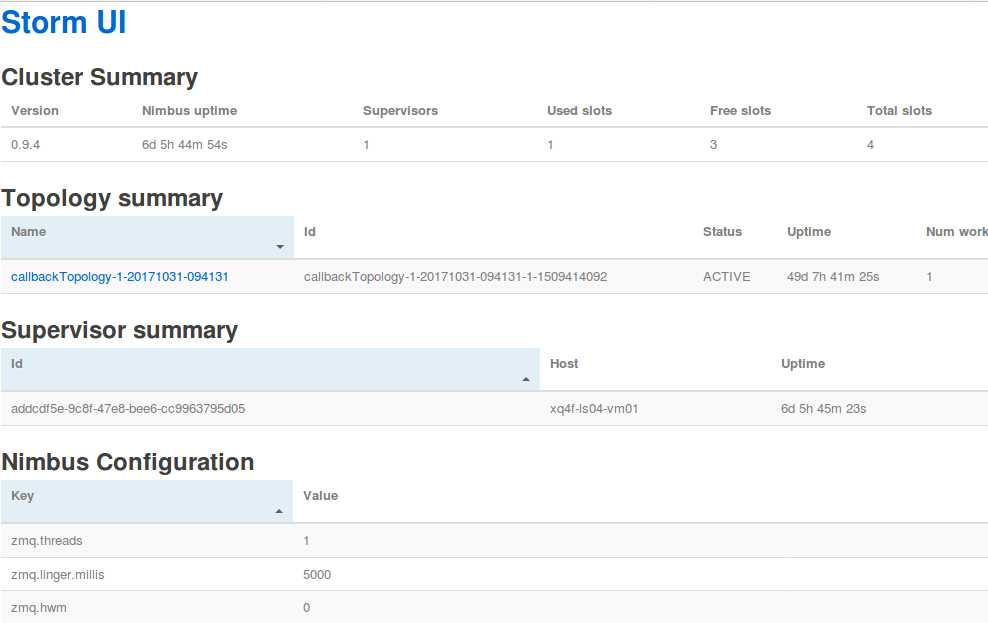
Task: Select topology id callbackTopology-1-20171031-094131-1-1509414092
Action: (456, 277)
